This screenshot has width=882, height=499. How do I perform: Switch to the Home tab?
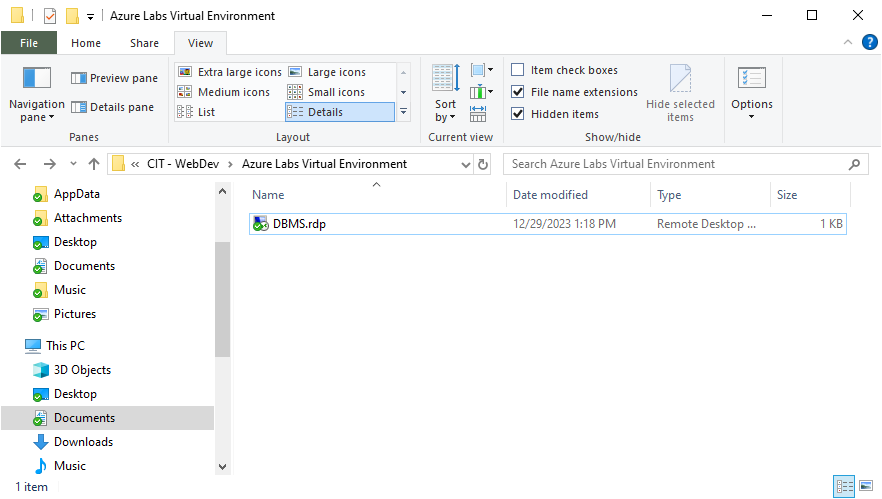tap(86, 43)
